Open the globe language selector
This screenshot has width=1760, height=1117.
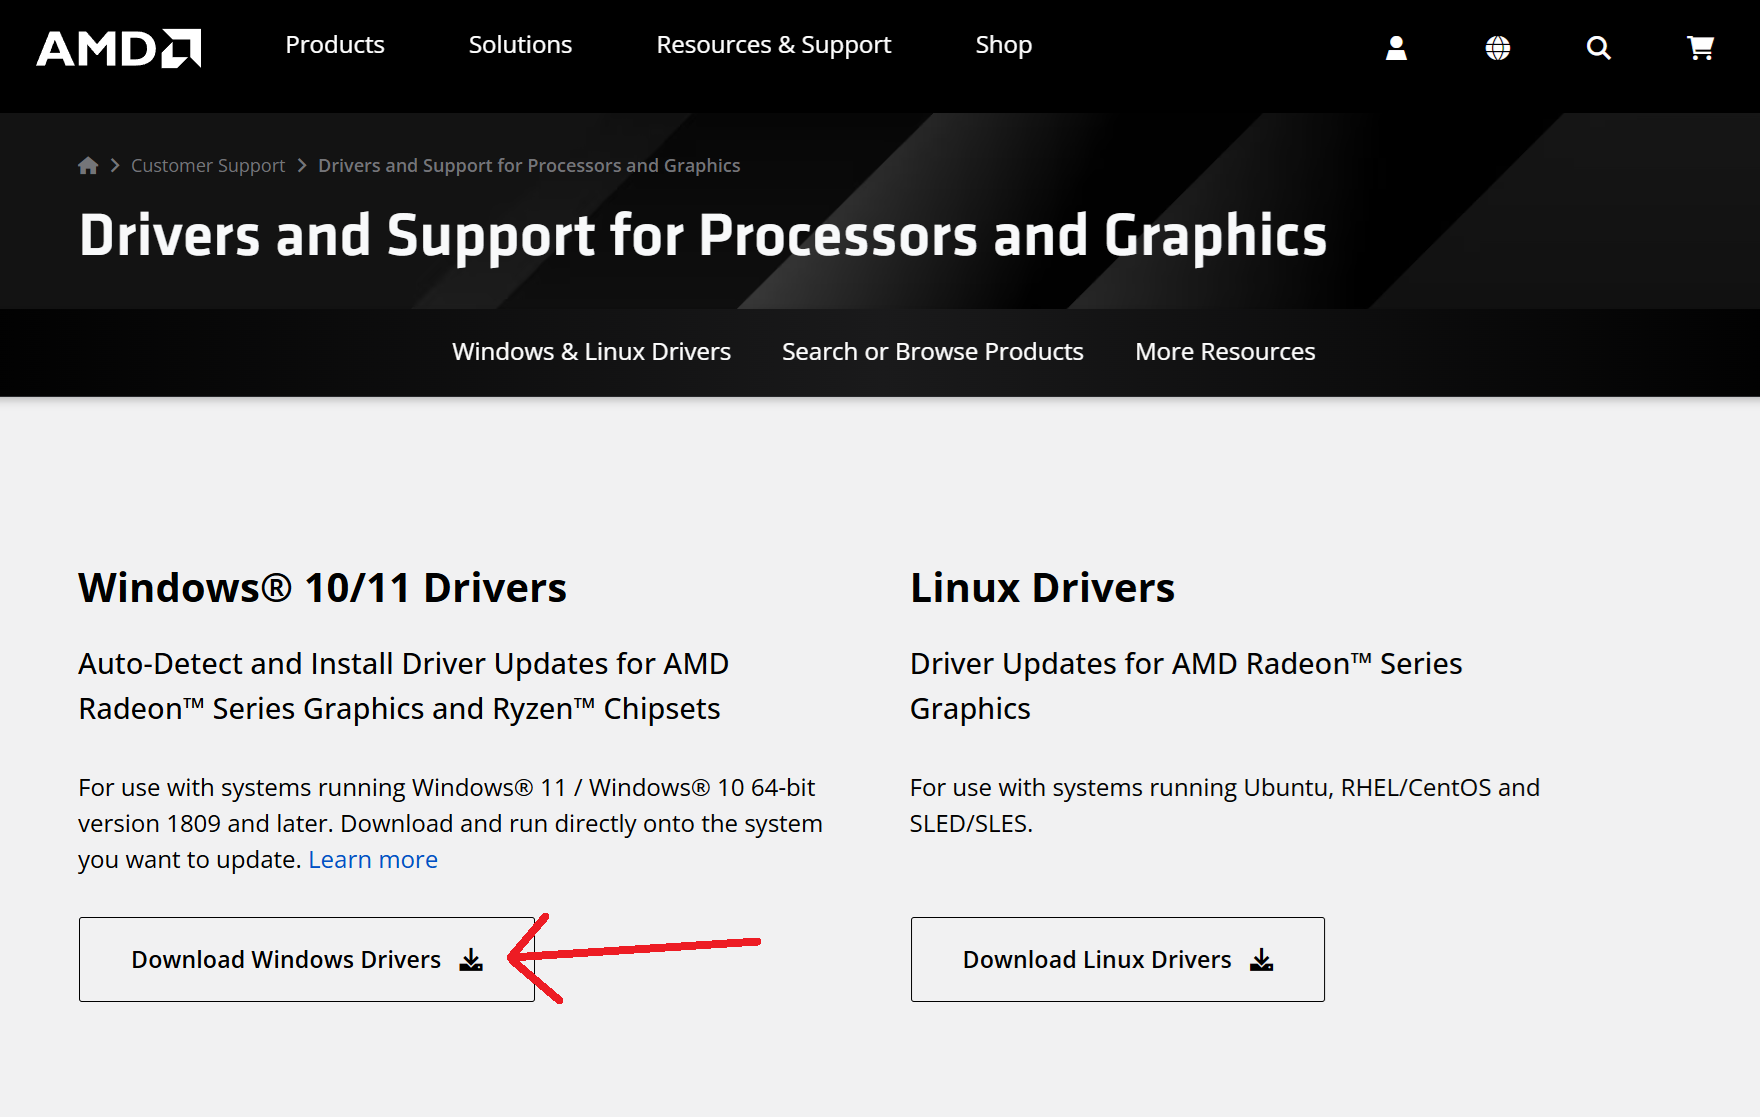1497,48
